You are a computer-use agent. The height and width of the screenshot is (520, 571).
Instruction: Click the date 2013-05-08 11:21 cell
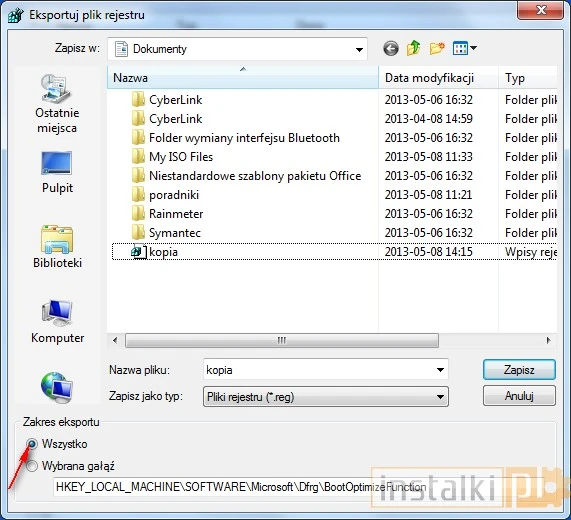429,195
